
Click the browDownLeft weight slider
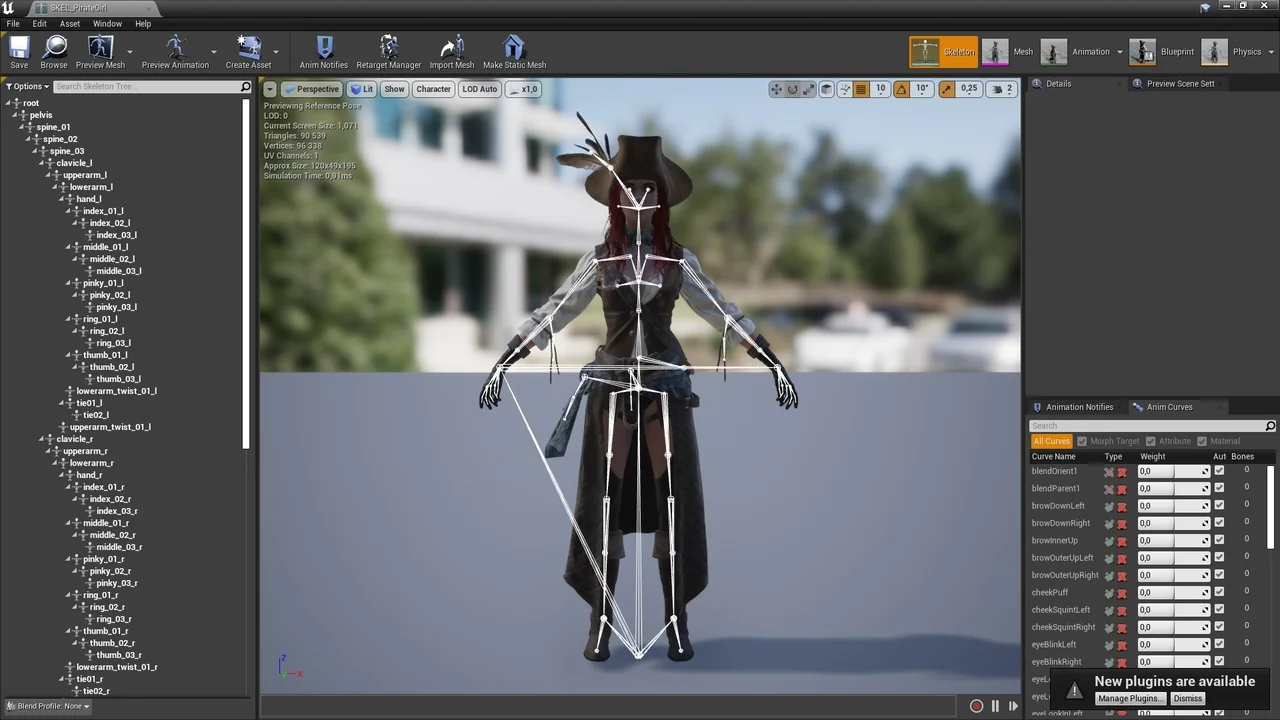(x=1172, y=506)
